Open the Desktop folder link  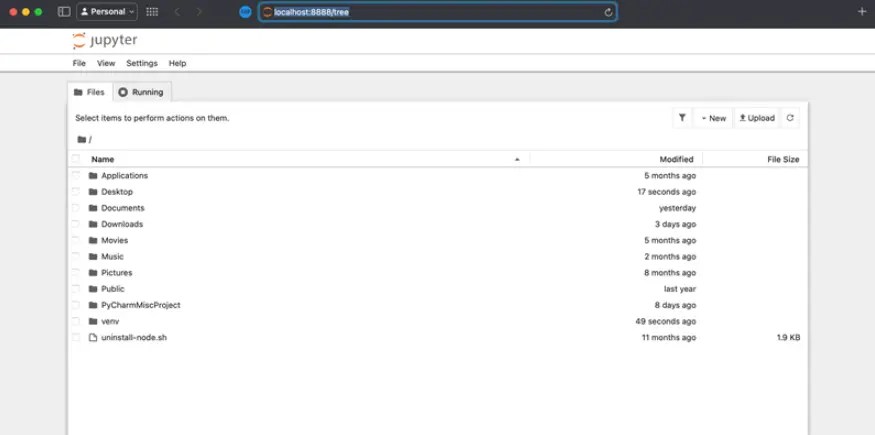117,192
